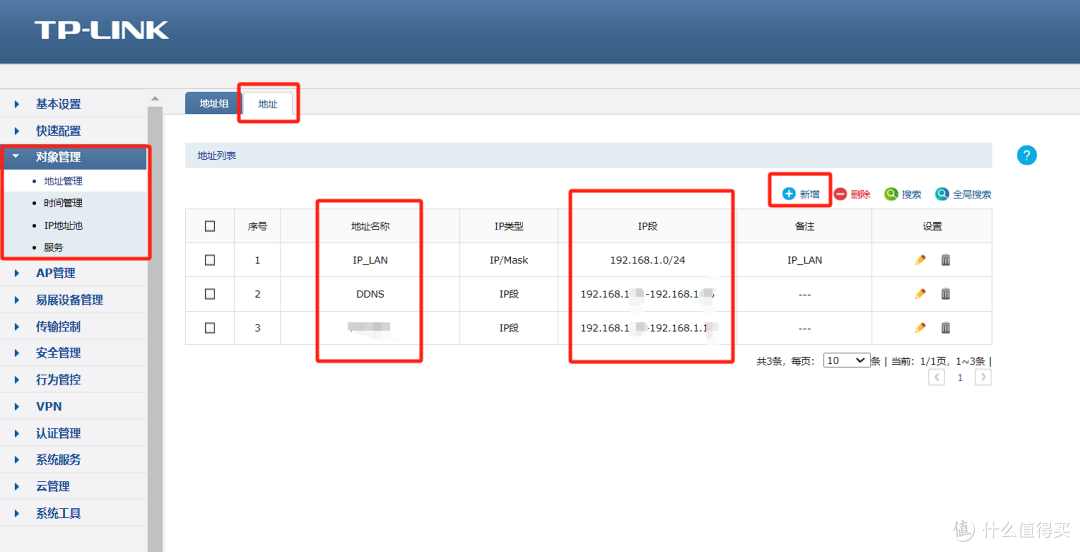
Task: Click the DDNS address name cell
Action: coord(370,294)
